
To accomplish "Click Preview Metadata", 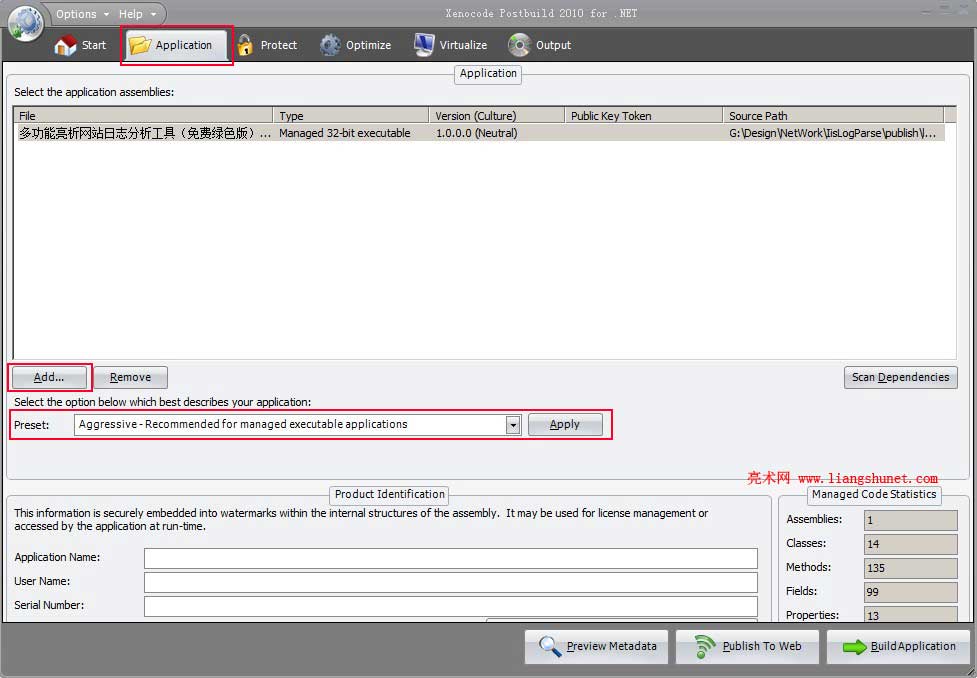I will tap(596, 647).
